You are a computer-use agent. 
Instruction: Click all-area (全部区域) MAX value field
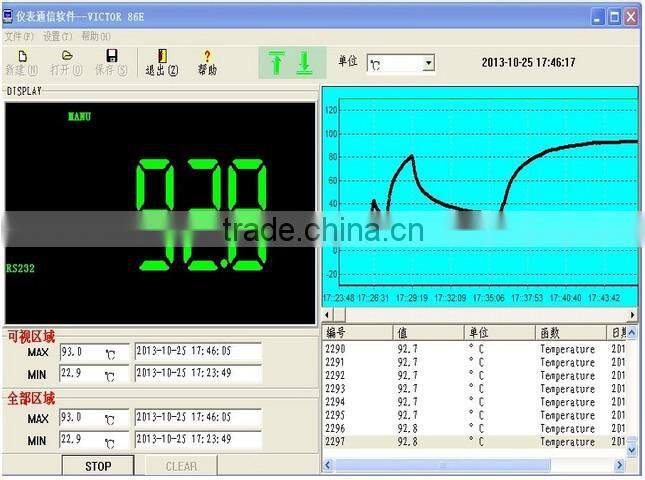(94, 418)
